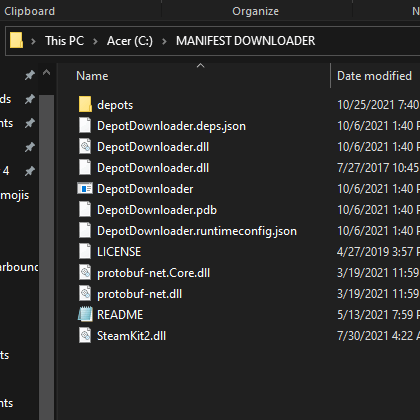Click the DepotDownloader application icon
This screenshot has height=420, width=420.
point(85,189)
